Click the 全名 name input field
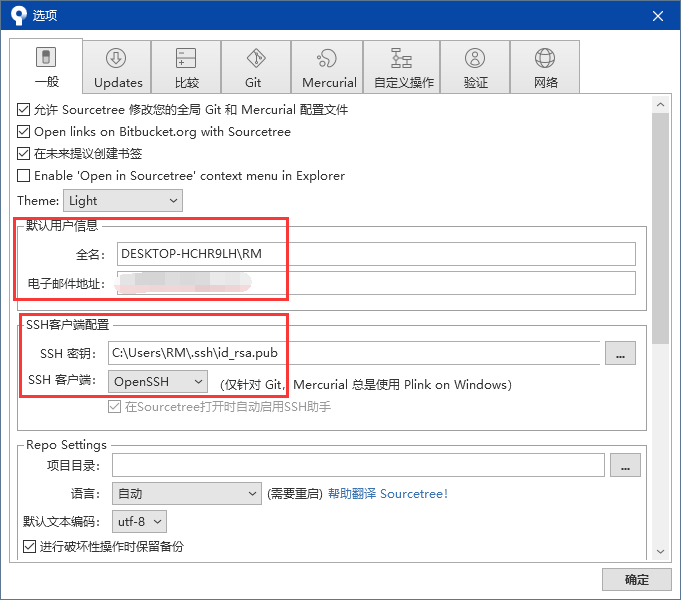 [x=376, y=254]
